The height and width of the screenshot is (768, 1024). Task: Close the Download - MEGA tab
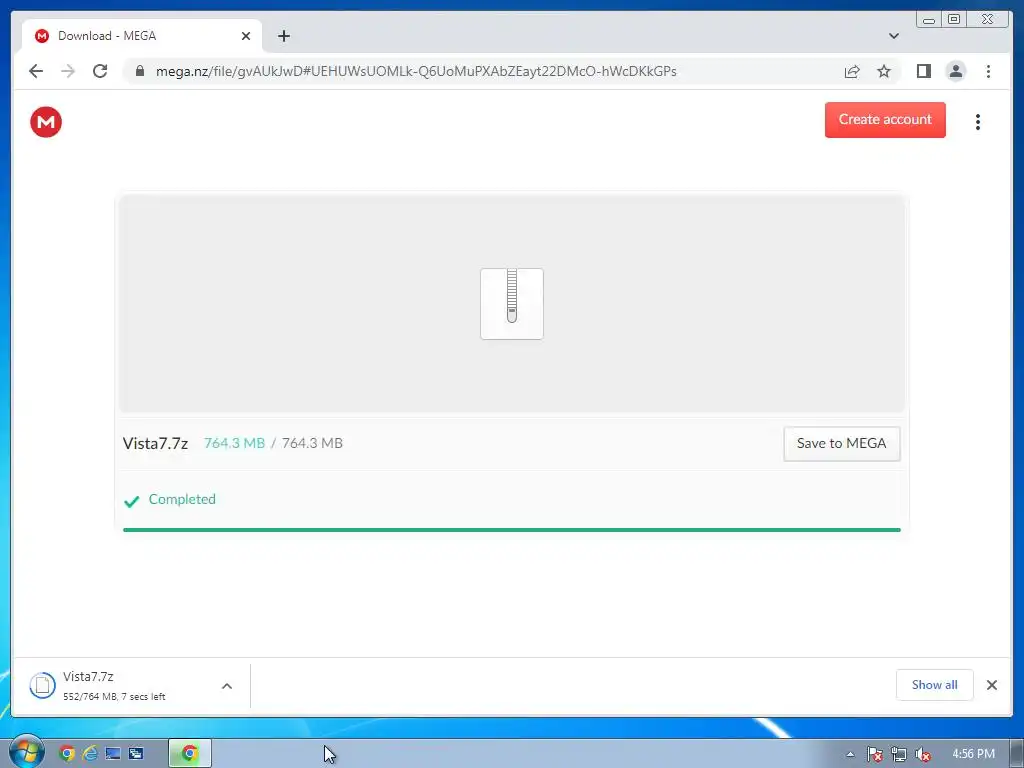point(246,36)
